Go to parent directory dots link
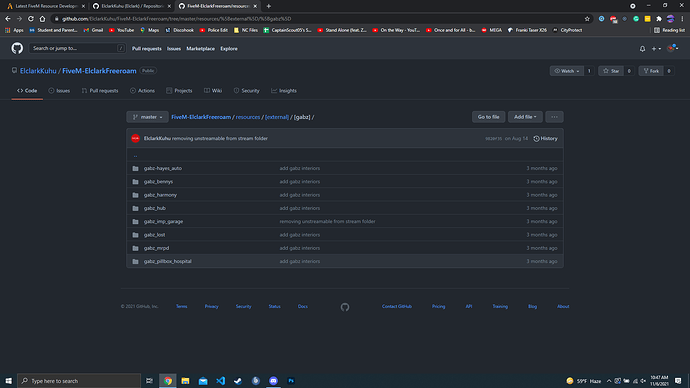Screen dimensions: 690x388 [x=136, y=155]
